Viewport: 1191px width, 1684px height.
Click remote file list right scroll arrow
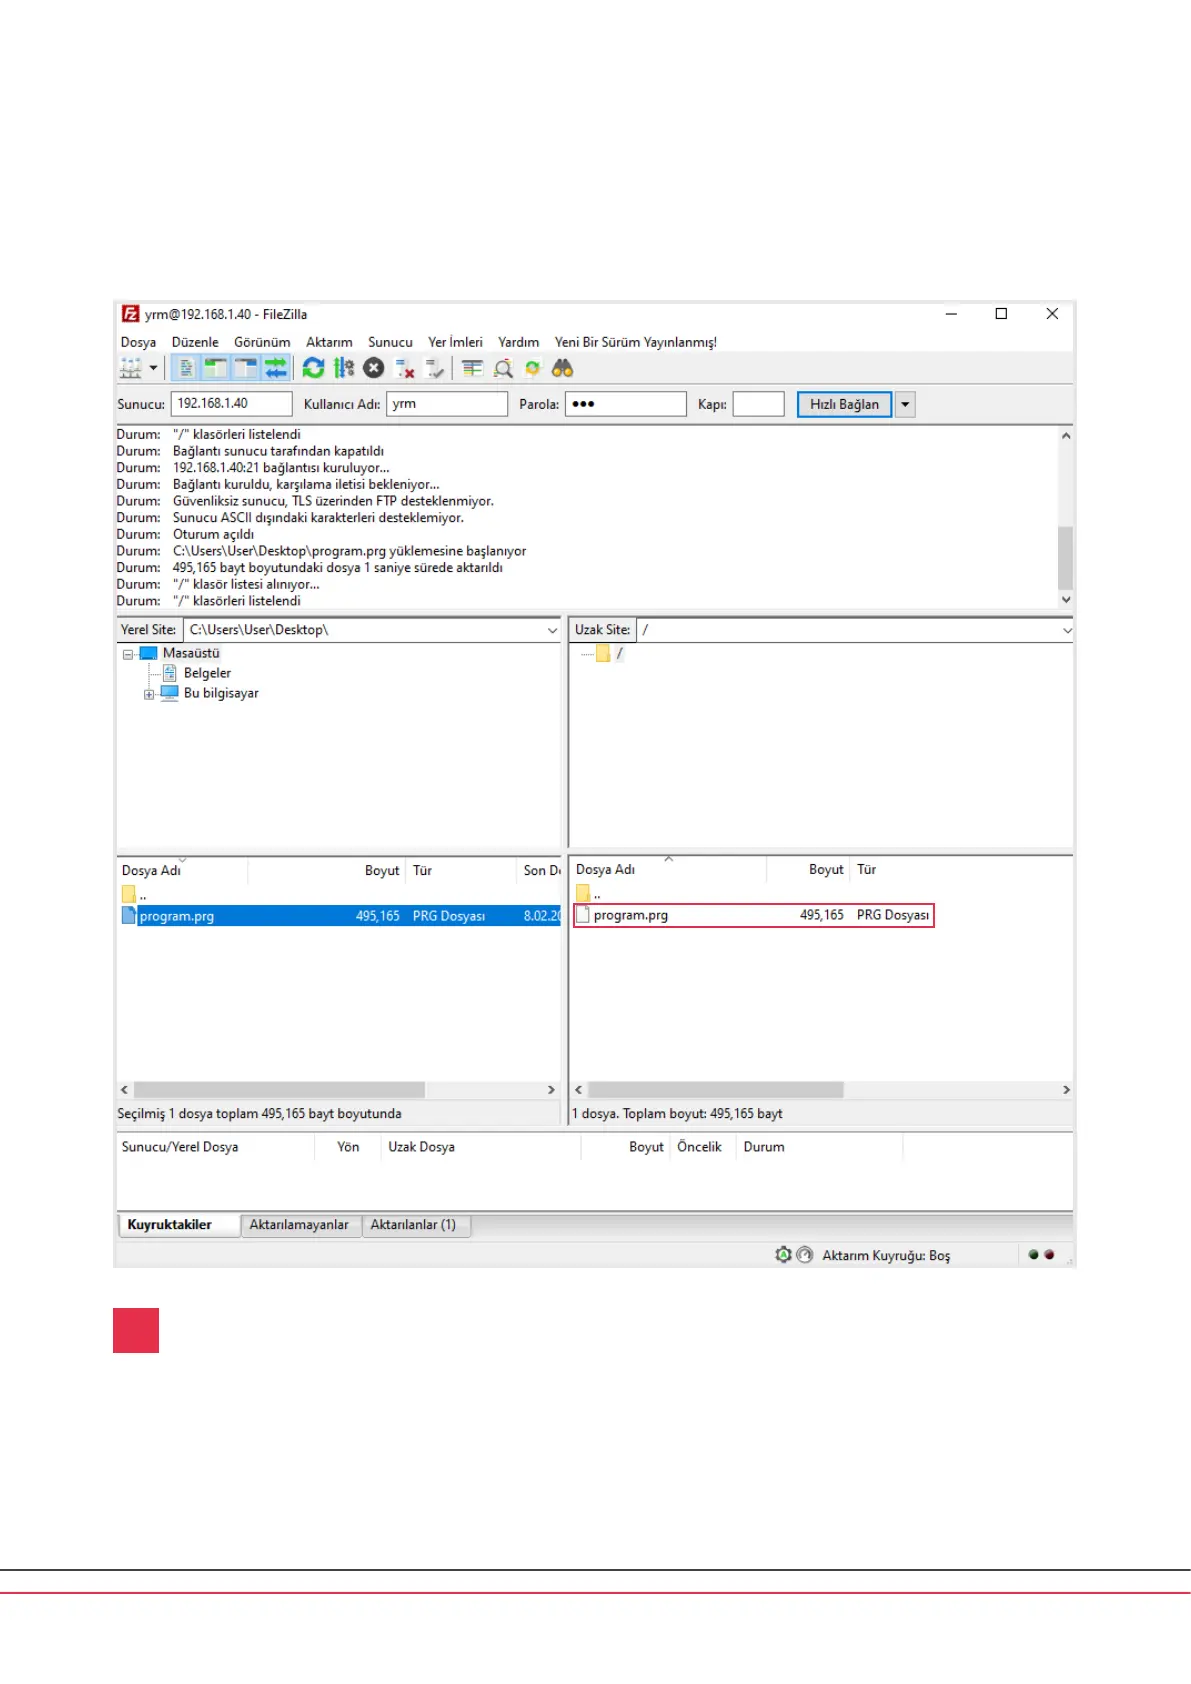[1066, 1090]
